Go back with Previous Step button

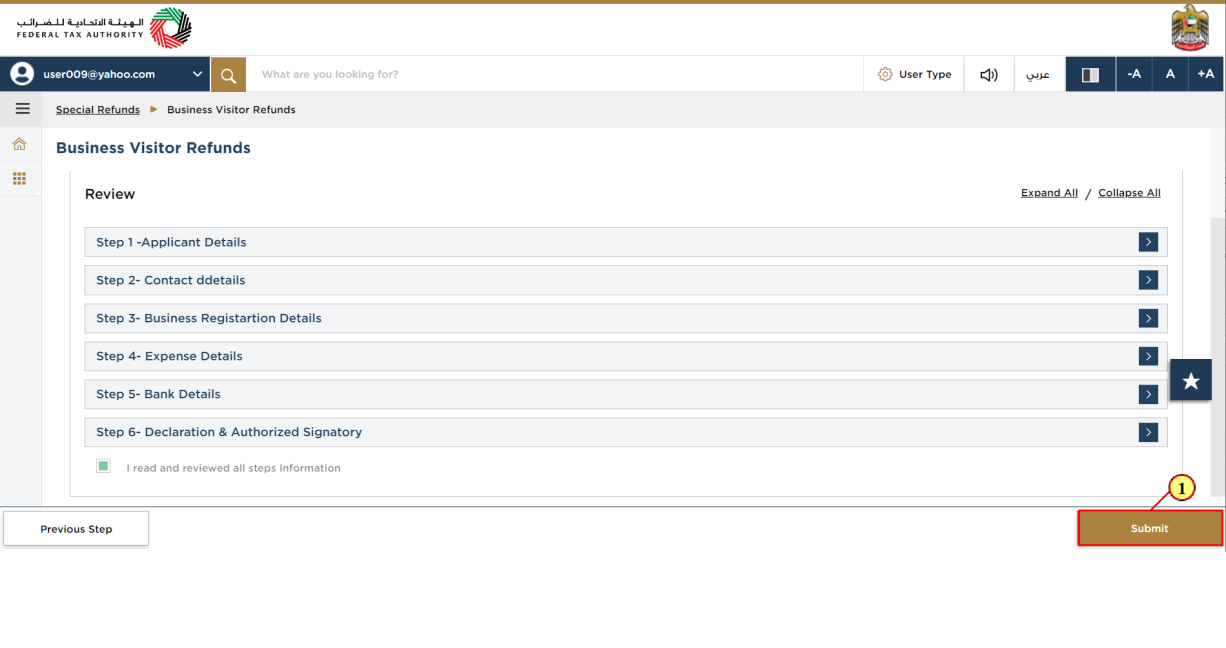coord(76,529)
